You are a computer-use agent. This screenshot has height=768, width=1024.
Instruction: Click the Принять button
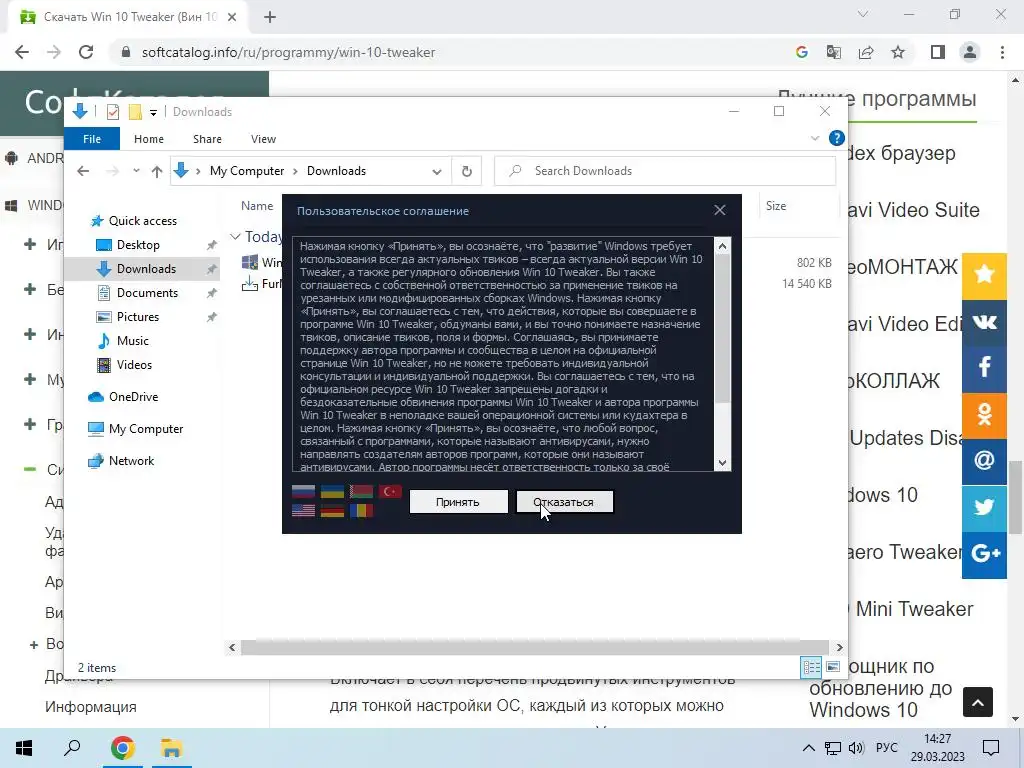click(x=458, y=502)
